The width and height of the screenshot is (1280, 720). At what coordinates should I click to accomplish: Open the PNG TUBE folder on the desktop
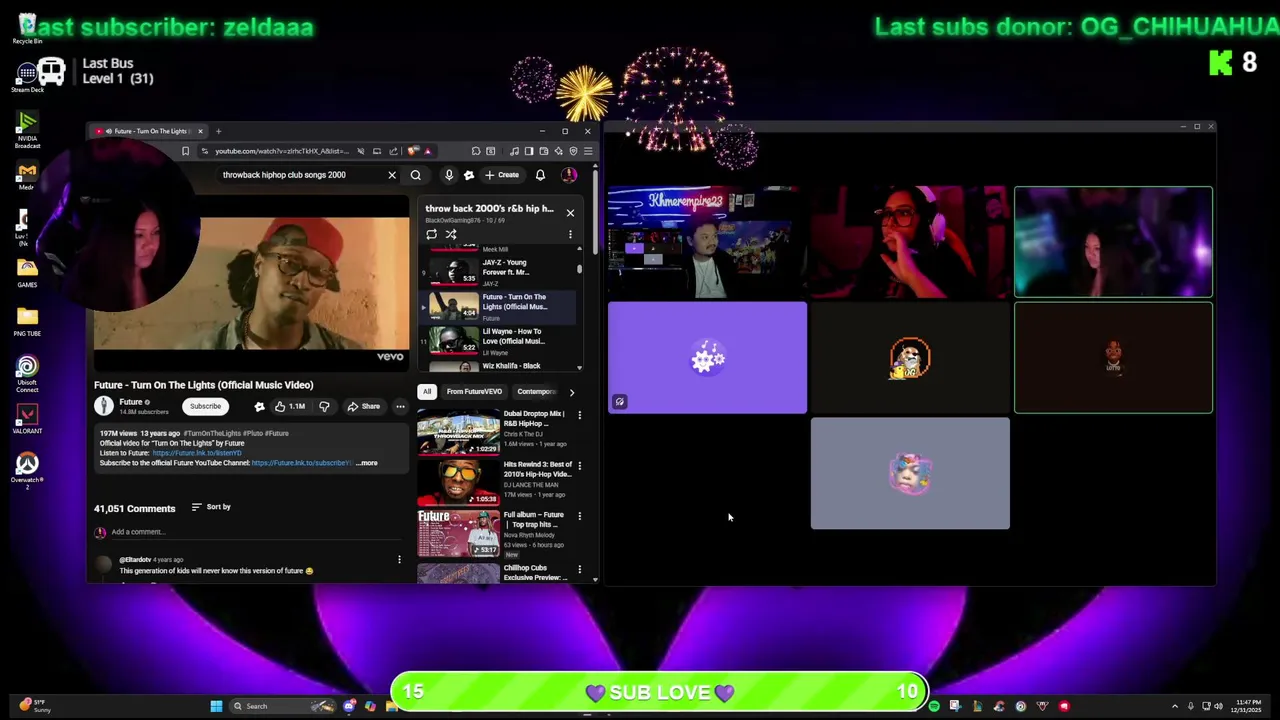point(27,321)
